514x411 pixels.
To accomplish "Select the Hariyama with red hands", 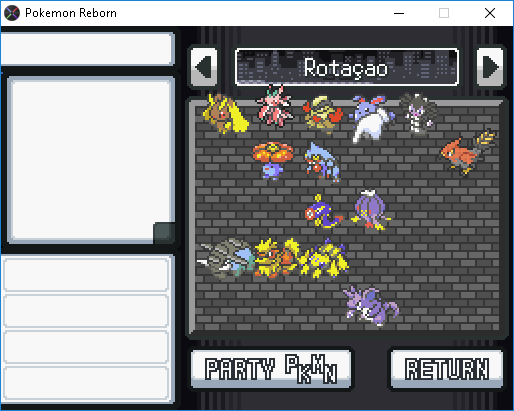I will tap(323, 115).
